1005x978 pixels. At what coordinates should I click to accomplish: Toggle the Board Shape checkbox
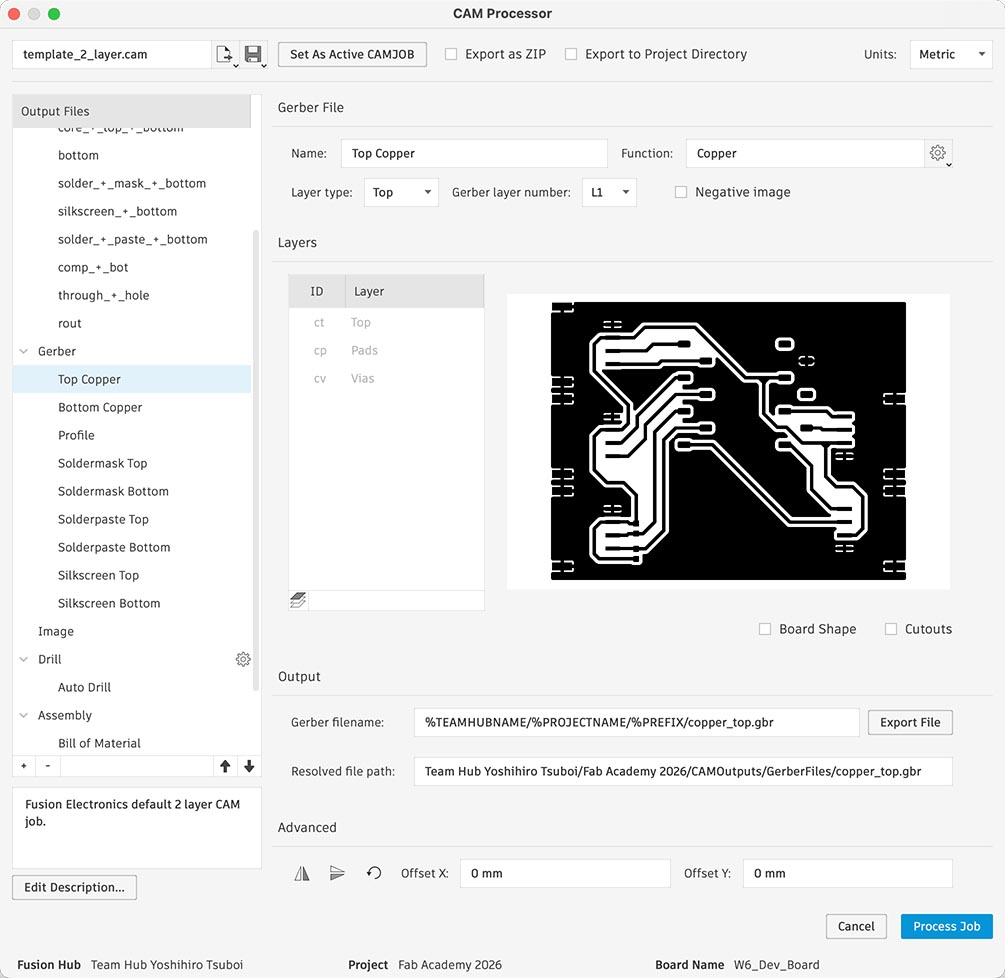[765, 629]
